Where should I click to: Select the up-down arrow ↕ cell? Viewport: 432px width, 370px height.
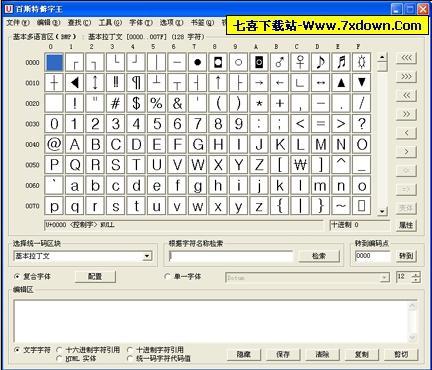tap(95, 83)
